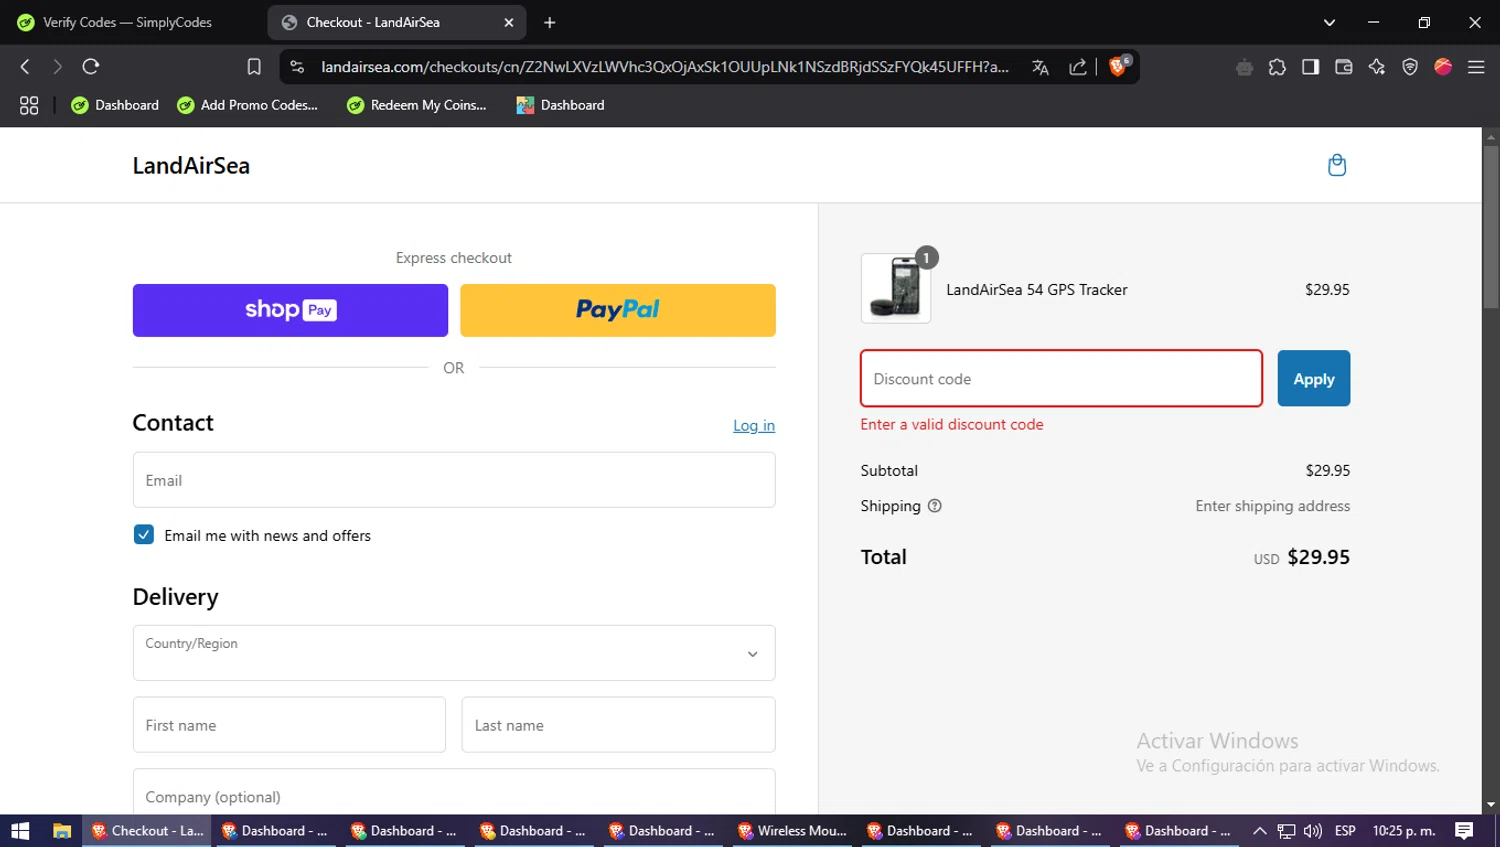Expand the Country/Region dropdown
The image size is (1500, 847).
click(454, 653)
